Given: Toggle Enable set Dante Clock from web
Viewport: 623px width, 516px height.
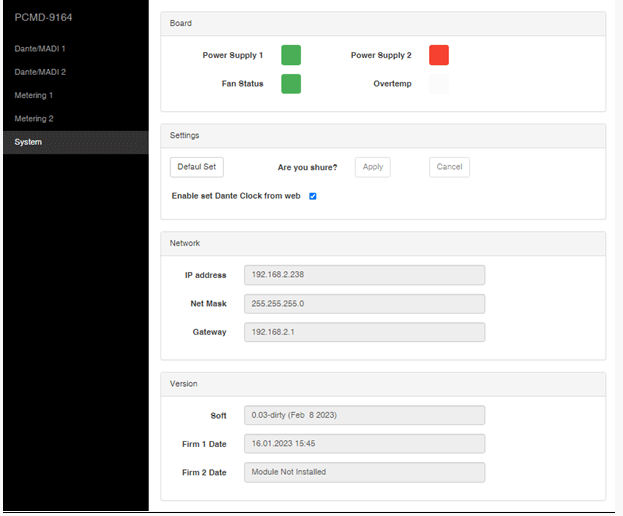Looking at the screenshot, I should (x=312, y=196).
